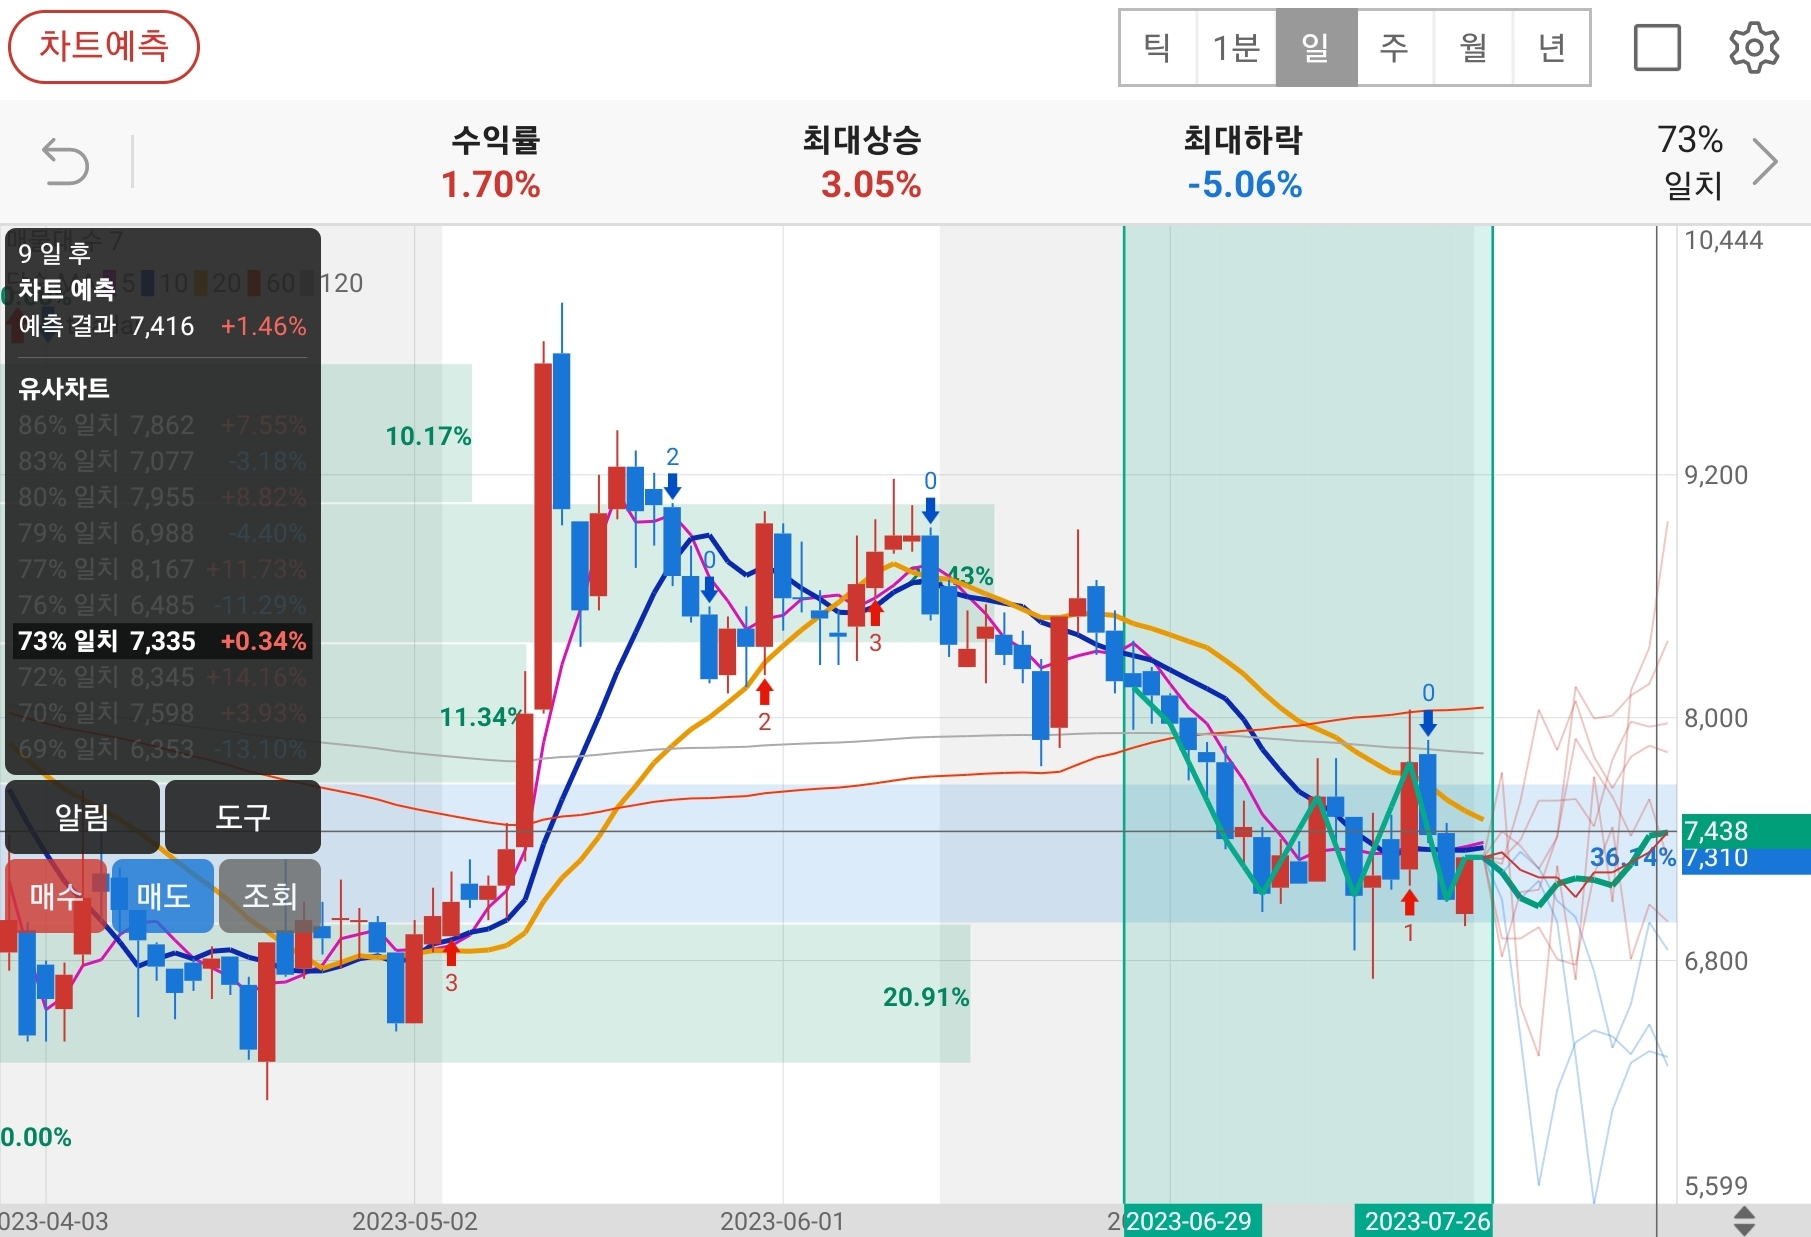Click the 최대하락 -5.06% value
Viewport: 1811px width, 1237px height.
pyautogui.click(x=1244, y=185)
